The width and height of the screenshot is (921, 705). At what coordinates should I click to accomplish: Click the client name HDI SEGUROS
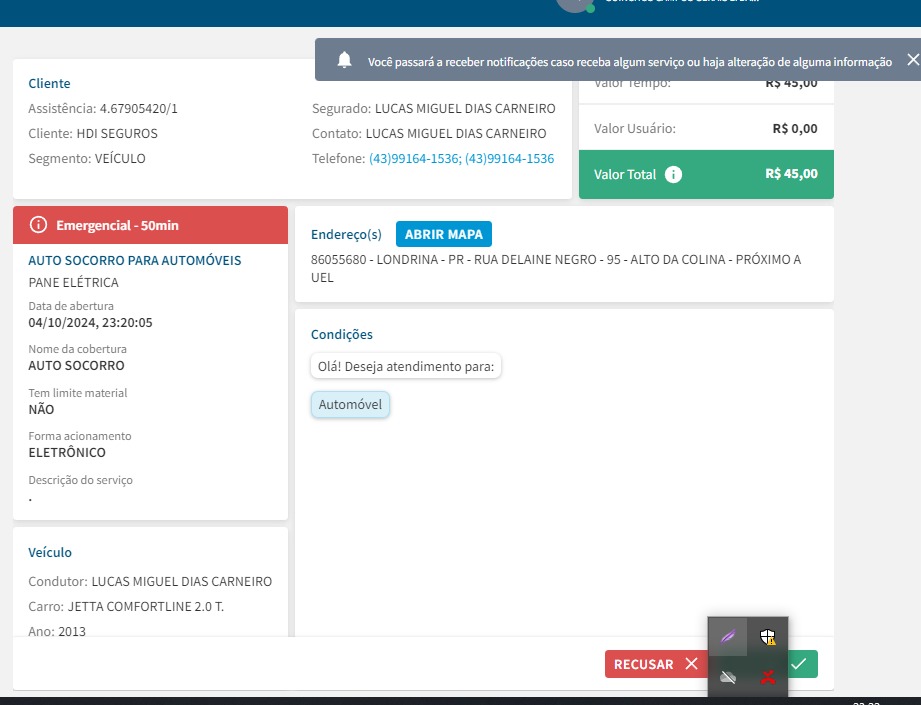(117, 133)
